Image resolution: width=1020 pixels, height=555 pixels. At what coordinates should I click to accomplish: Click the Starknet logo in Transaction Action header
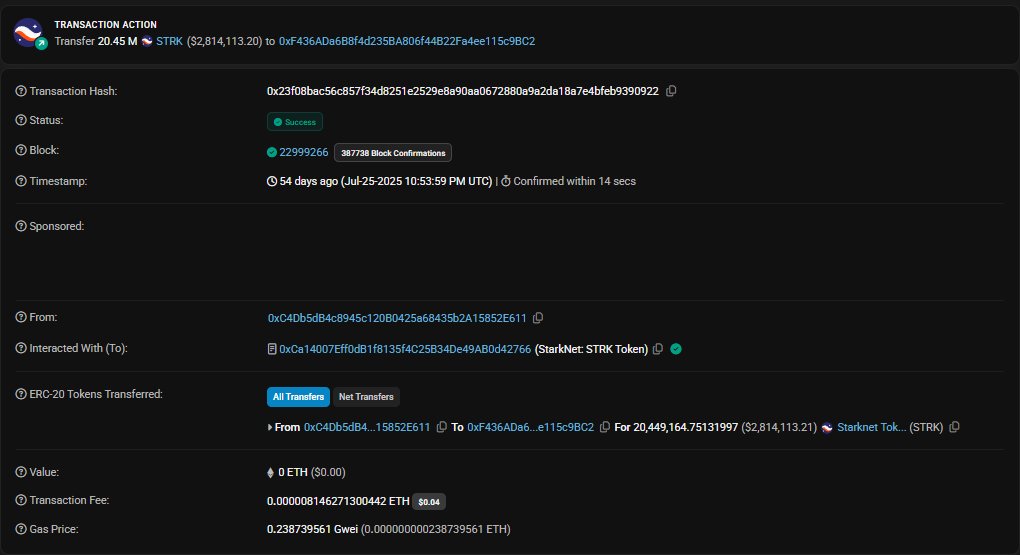(29, 33)
